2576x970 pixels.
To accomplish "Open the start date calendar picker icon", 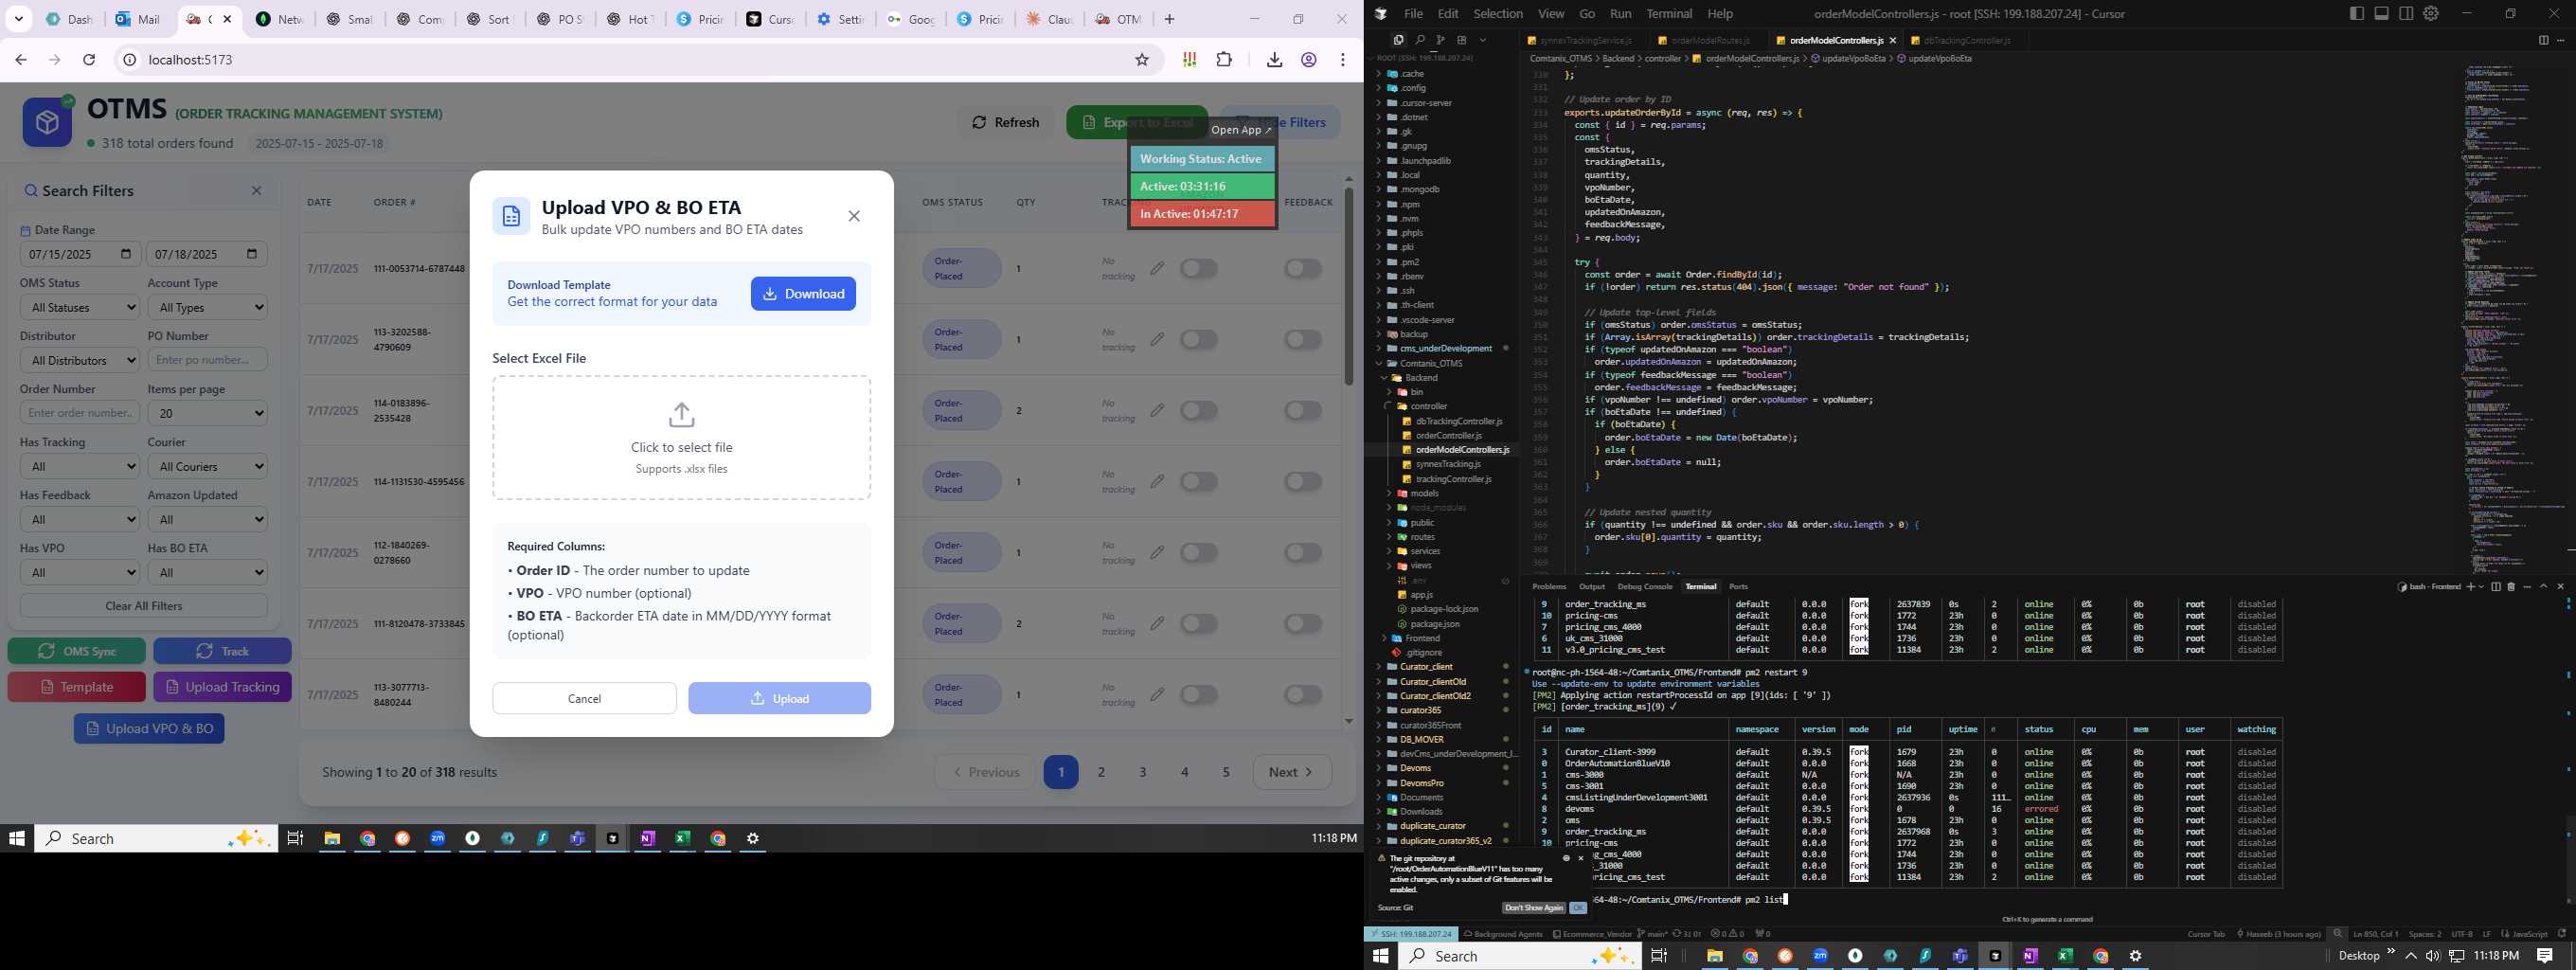I will pyautogui.click(x=125, y=254).
